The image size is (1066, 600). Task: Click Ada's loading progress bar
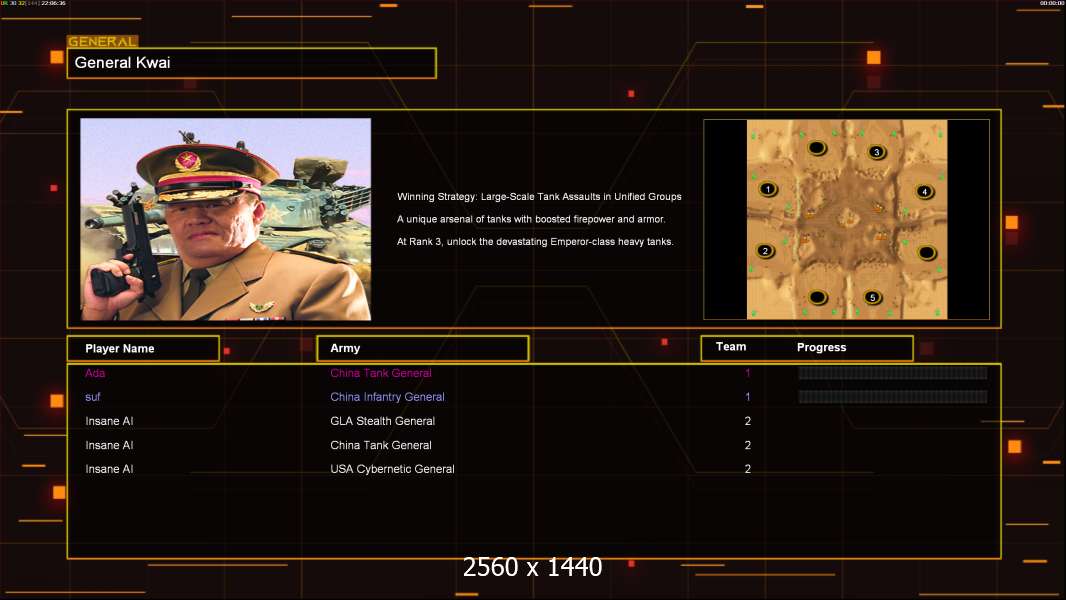tap(893, 372)
